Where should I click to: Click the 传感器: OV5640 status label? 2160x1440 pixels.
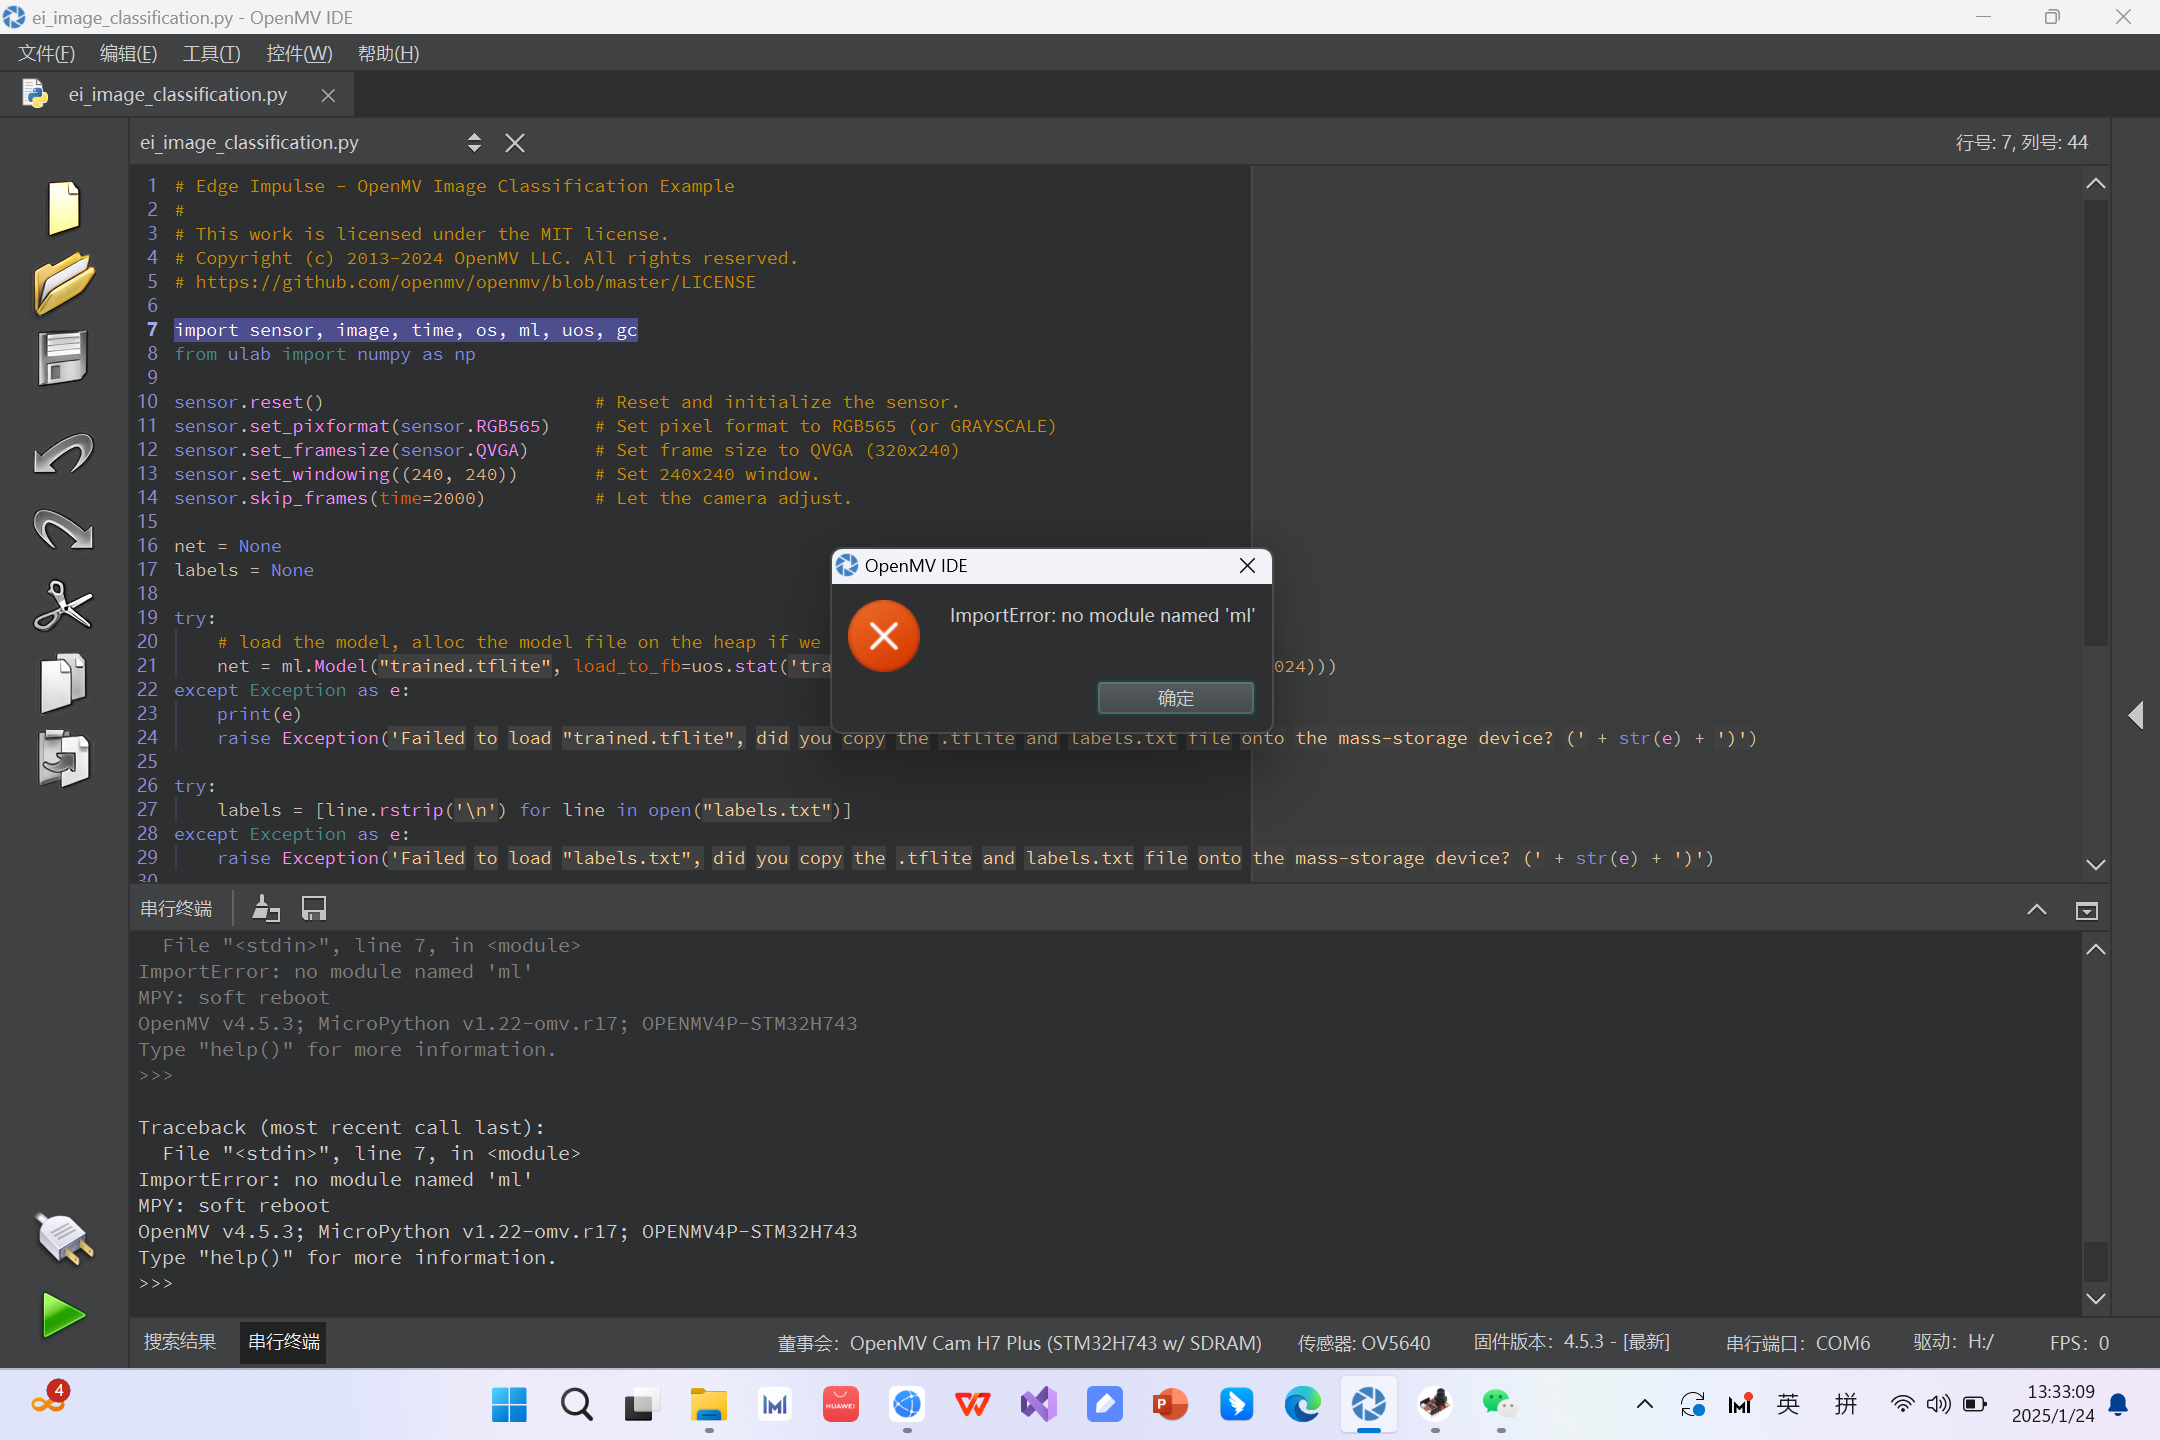[1364, 1343]
